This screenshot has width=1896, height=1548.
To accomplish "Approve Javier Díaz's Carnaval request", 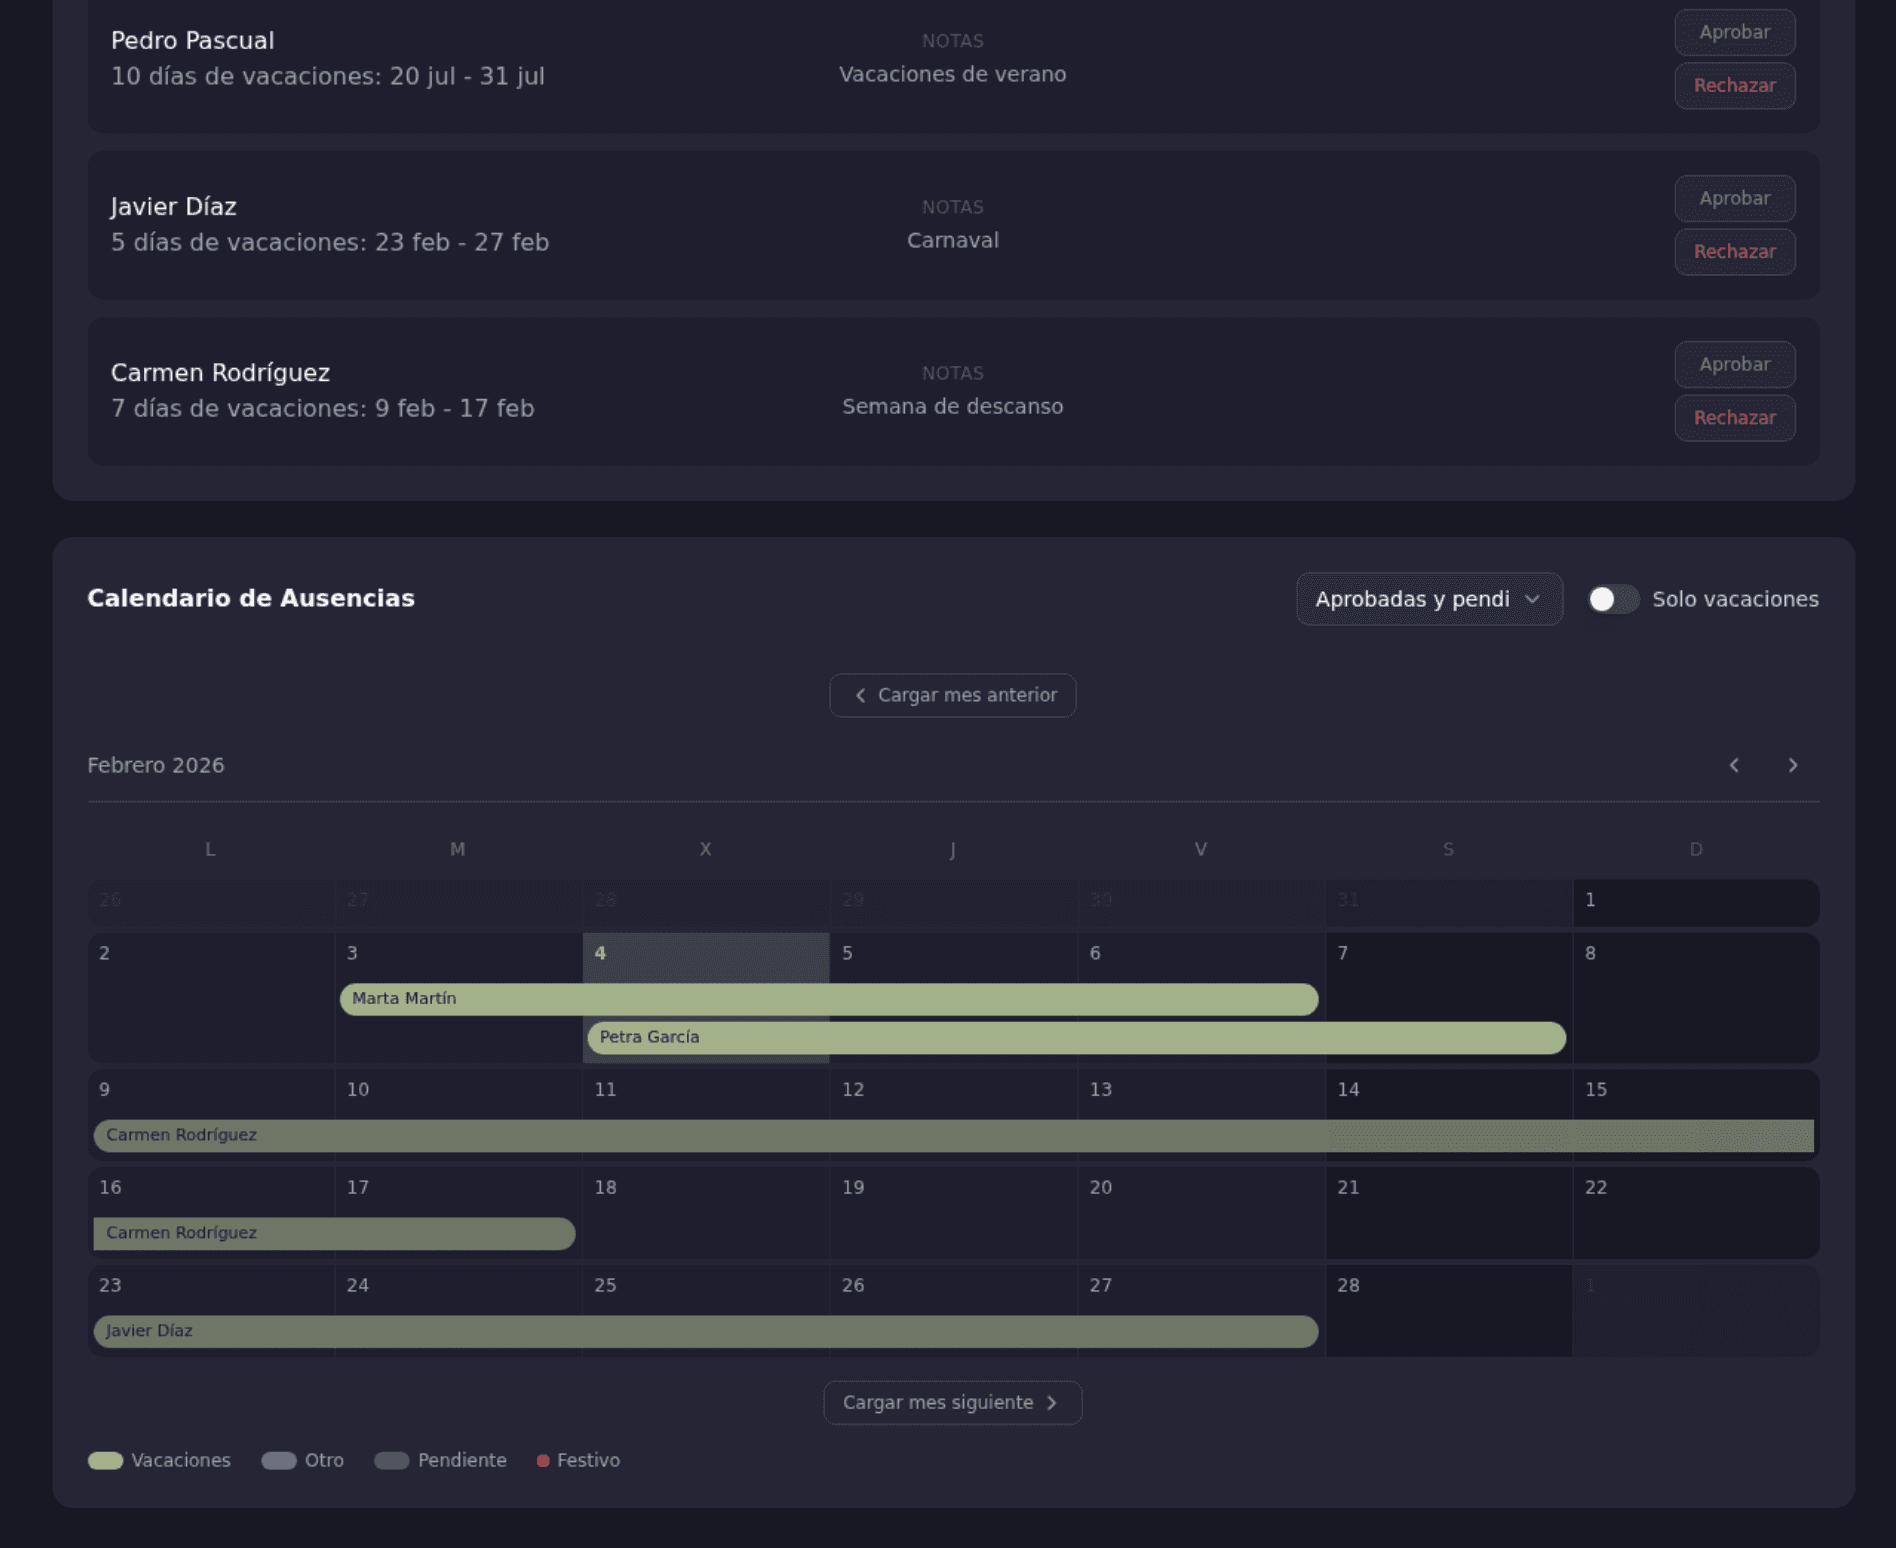I will click(1734, 198).
